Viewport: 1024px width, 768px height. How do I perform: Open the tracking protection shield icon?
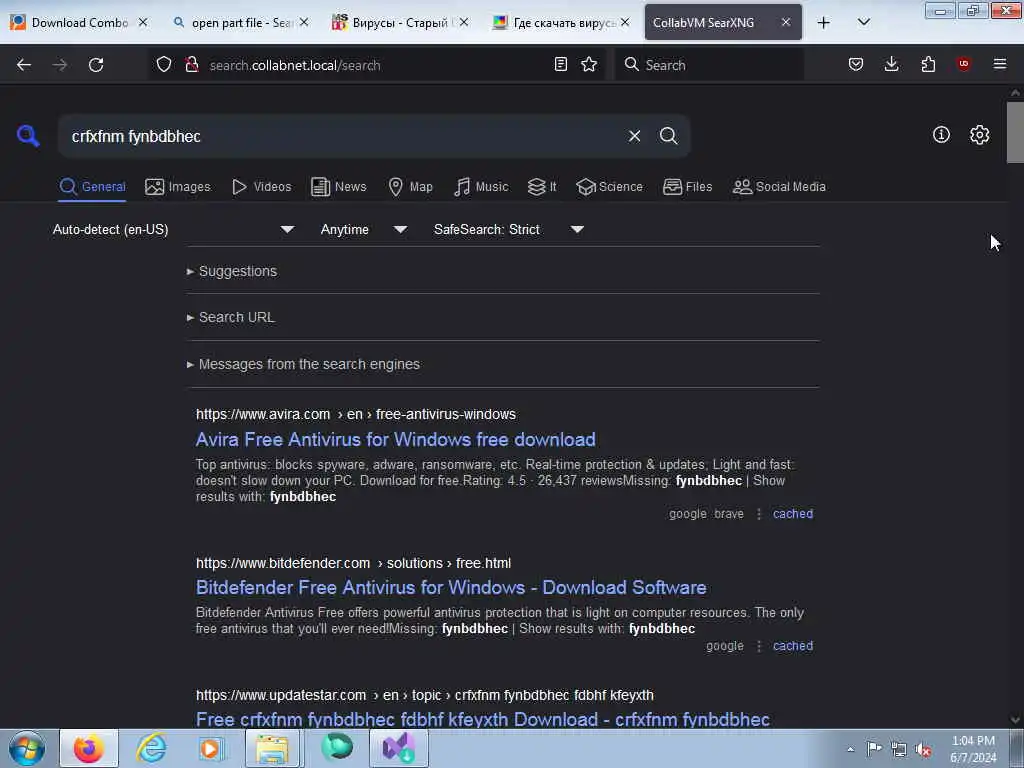pyautogui.click(x=164, y=65)
